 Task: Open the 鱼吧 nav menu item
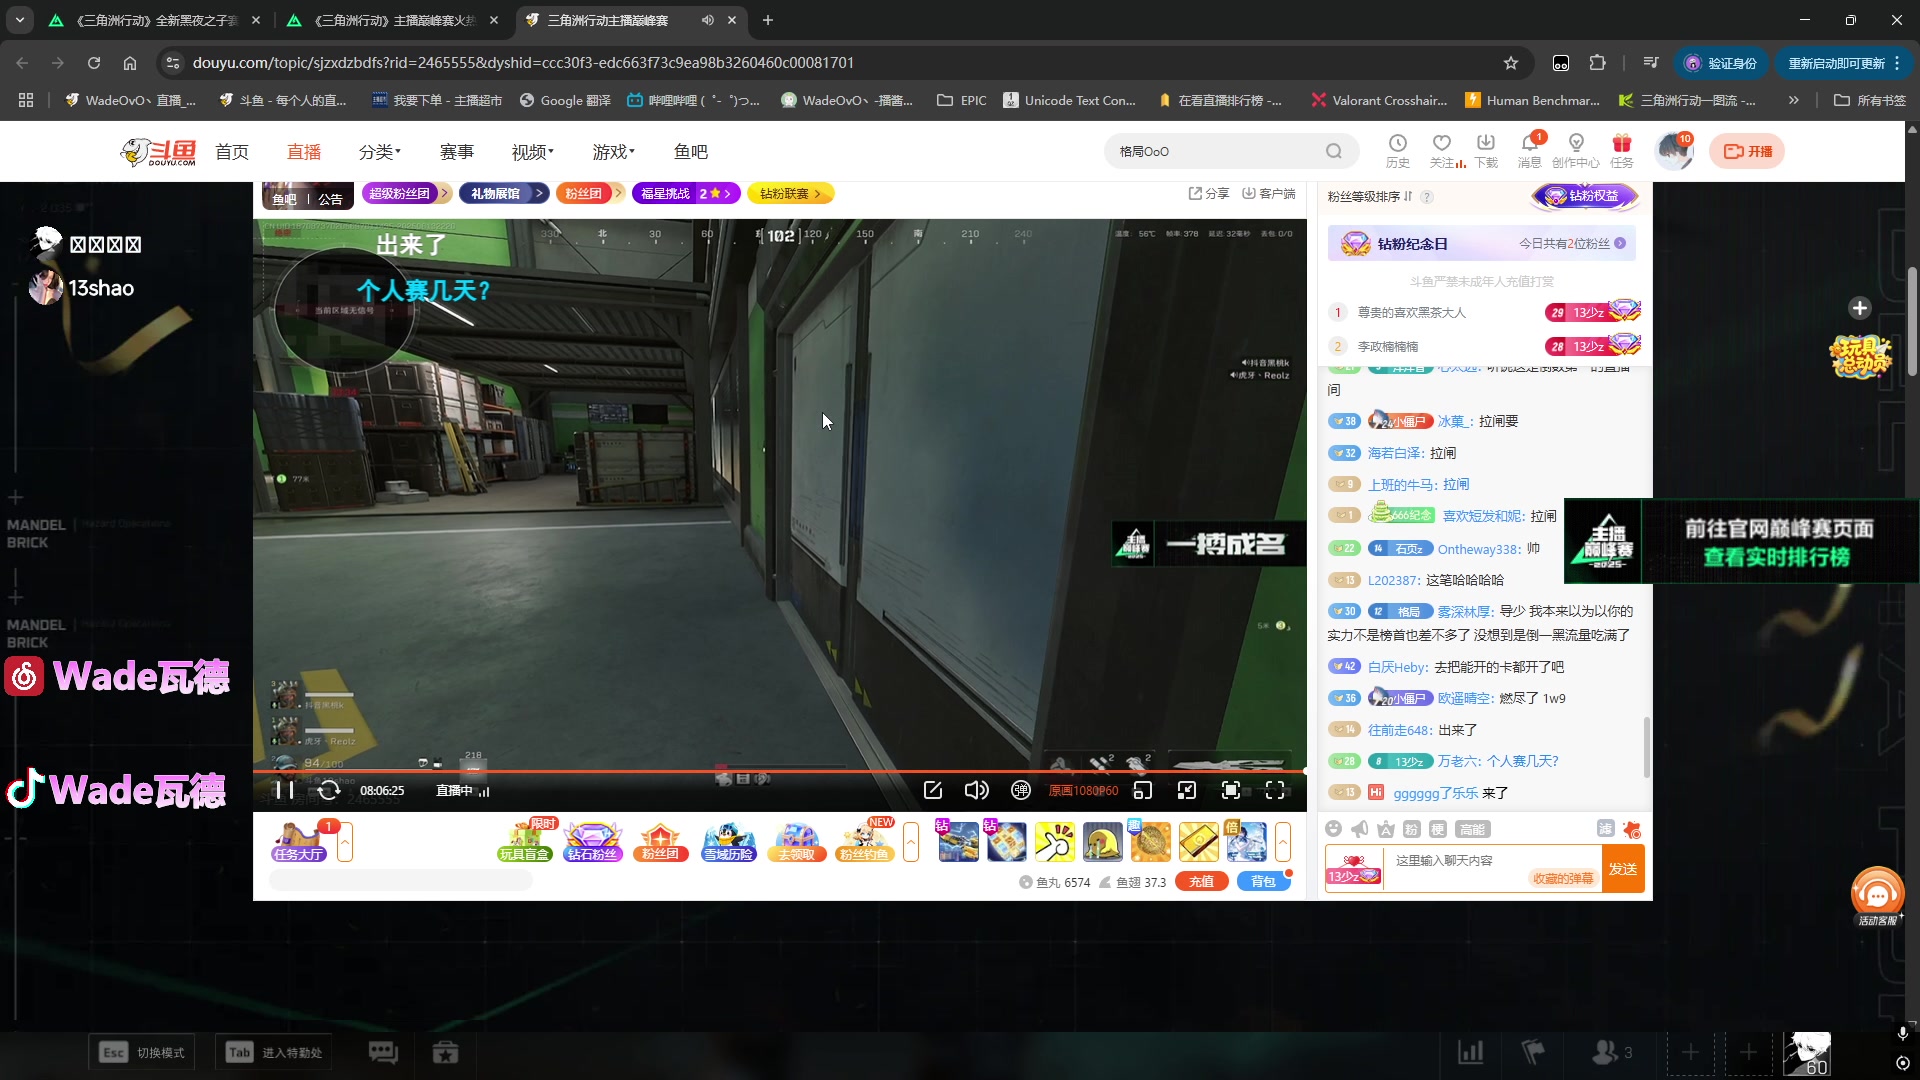[x=690, y=152]
